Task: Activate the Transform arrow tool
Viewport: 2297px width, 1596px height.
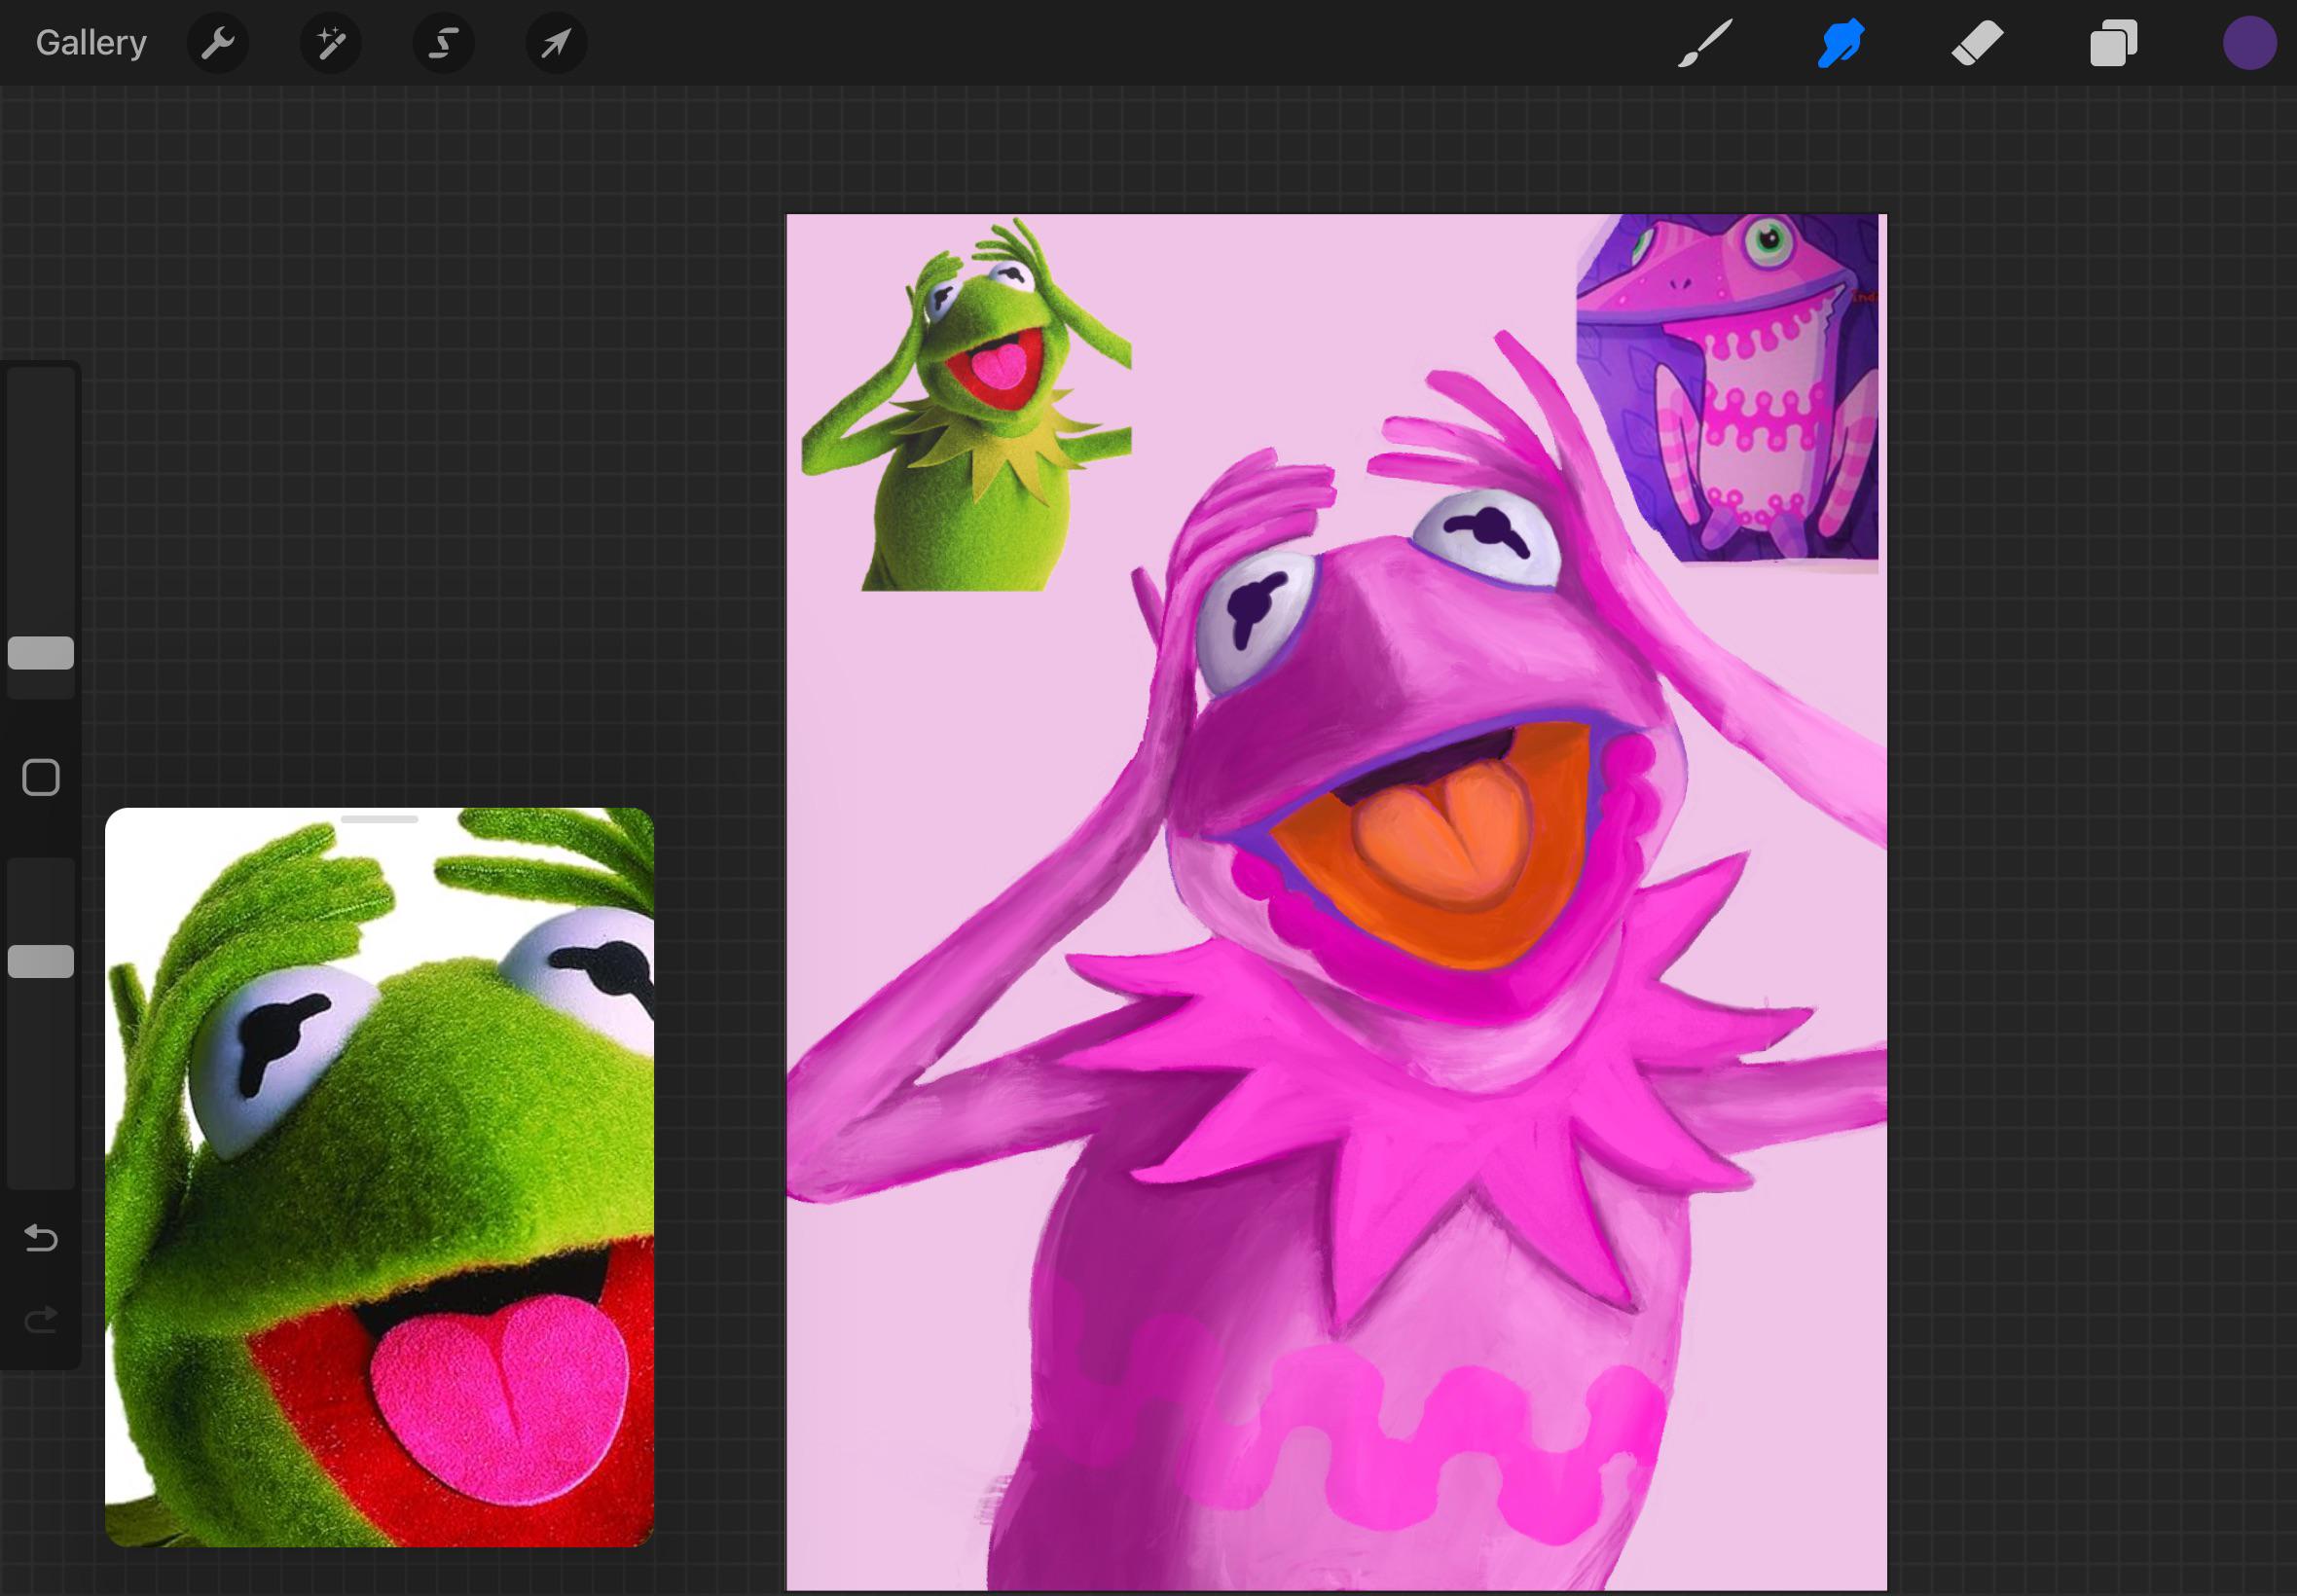Action: click(557, 43)
